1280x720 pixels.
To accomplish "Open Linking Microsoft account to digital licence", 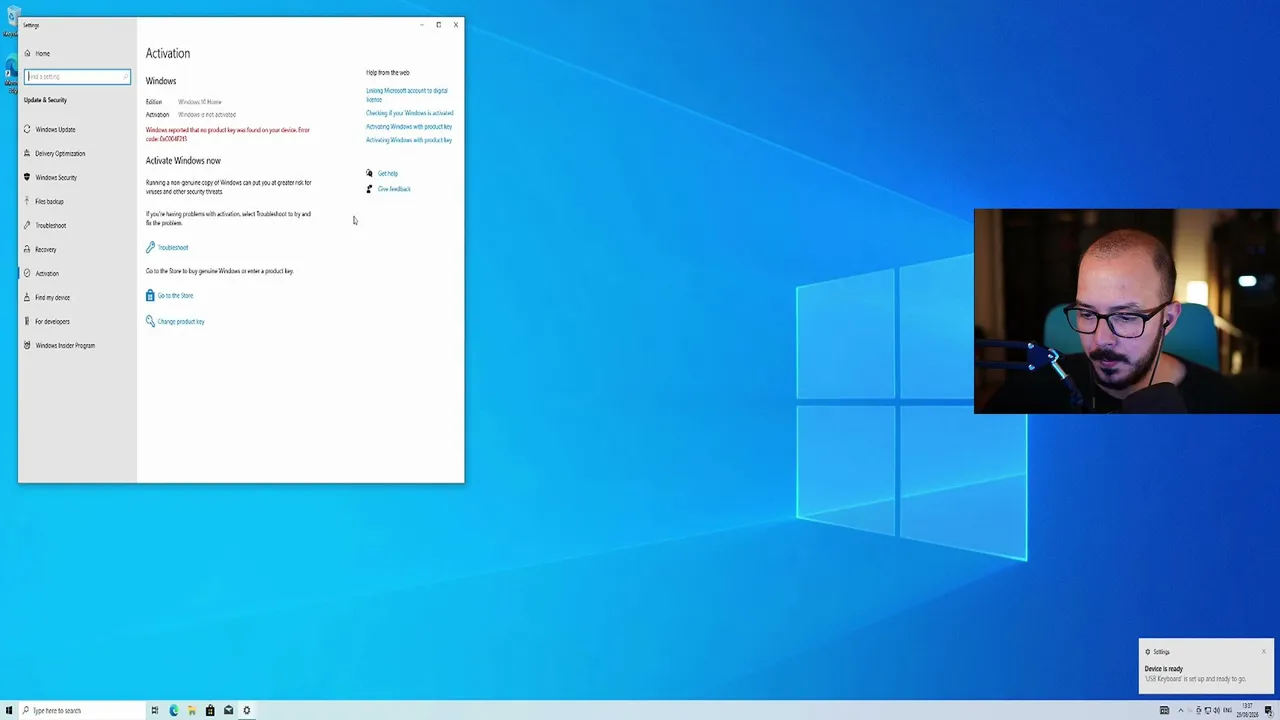I will point(406,95).
